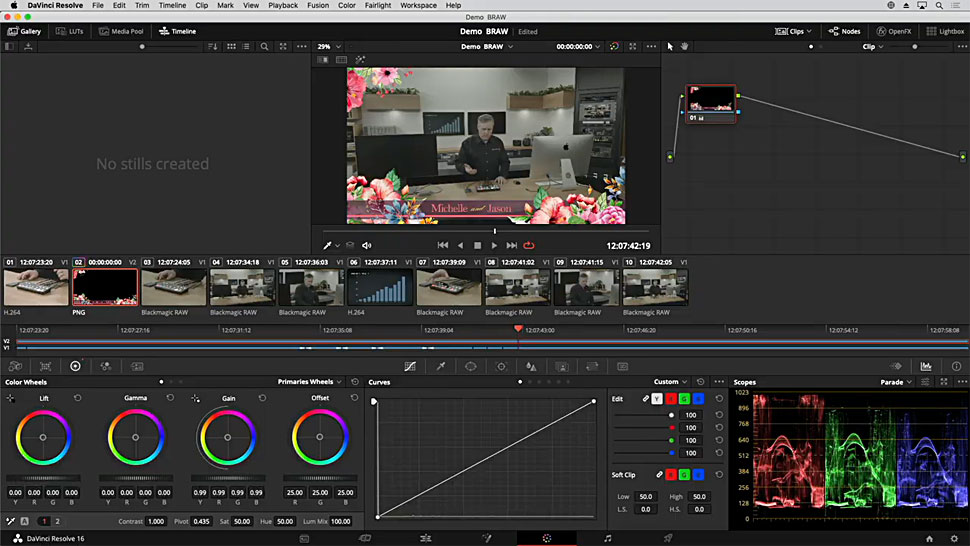Switch to the Deliver page
970x546 pixels.
[668, 539]
